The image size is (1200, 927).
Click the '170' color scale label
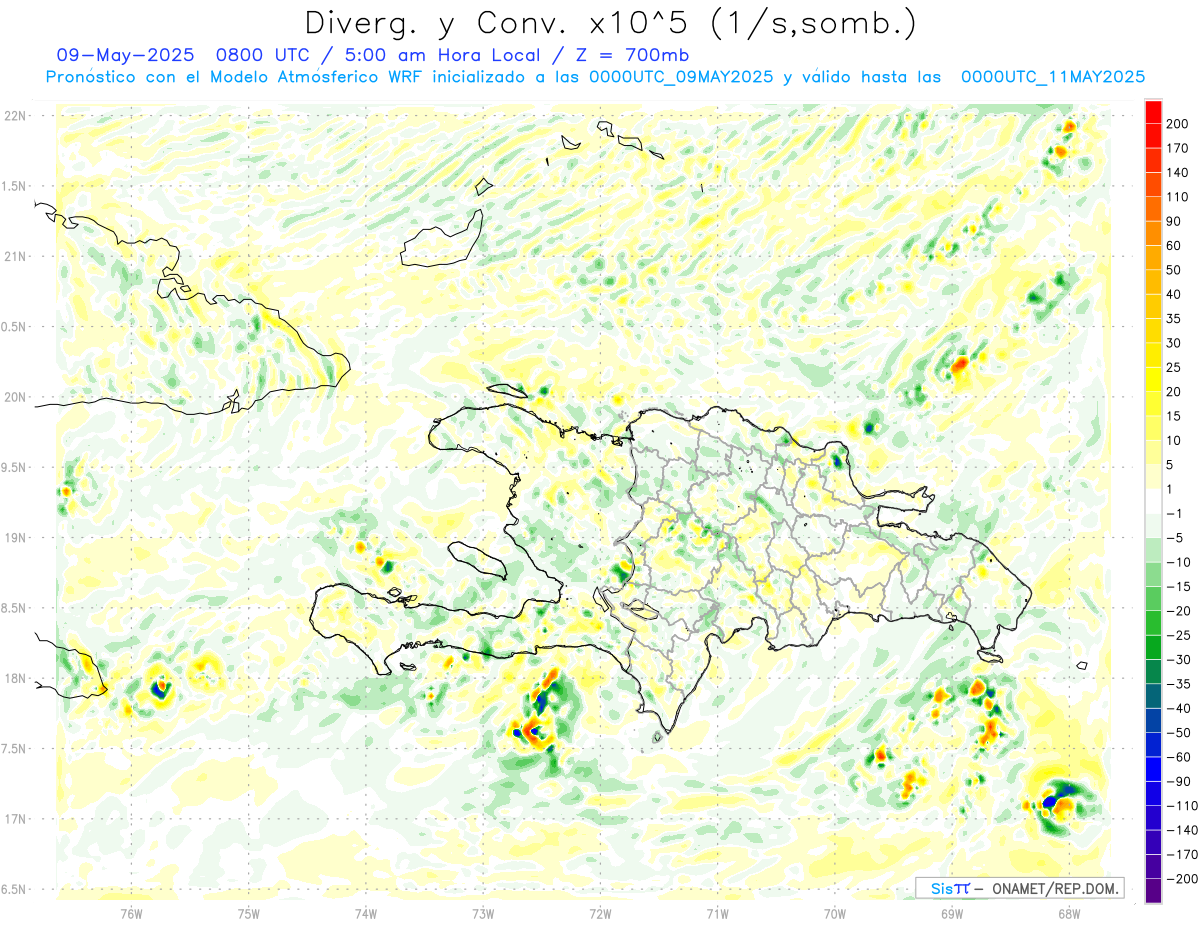tap(1178, 148)
